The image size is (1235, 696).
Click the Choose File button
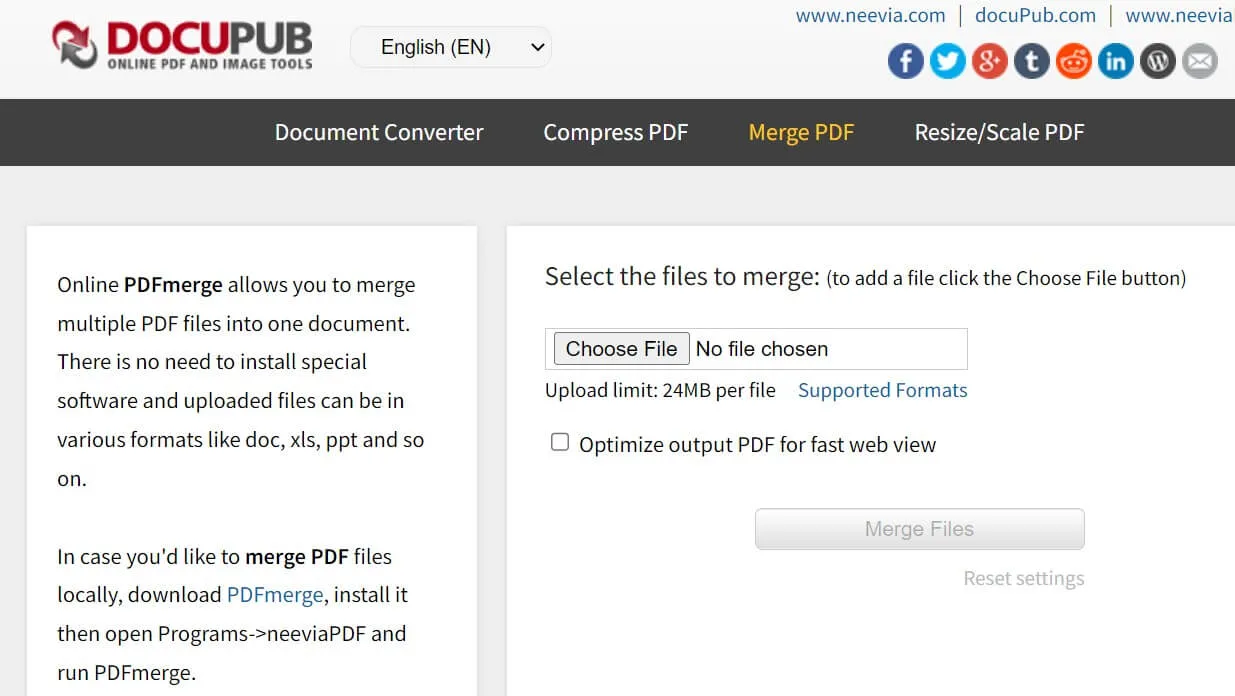pyautogui.click(x=620, y=348)
